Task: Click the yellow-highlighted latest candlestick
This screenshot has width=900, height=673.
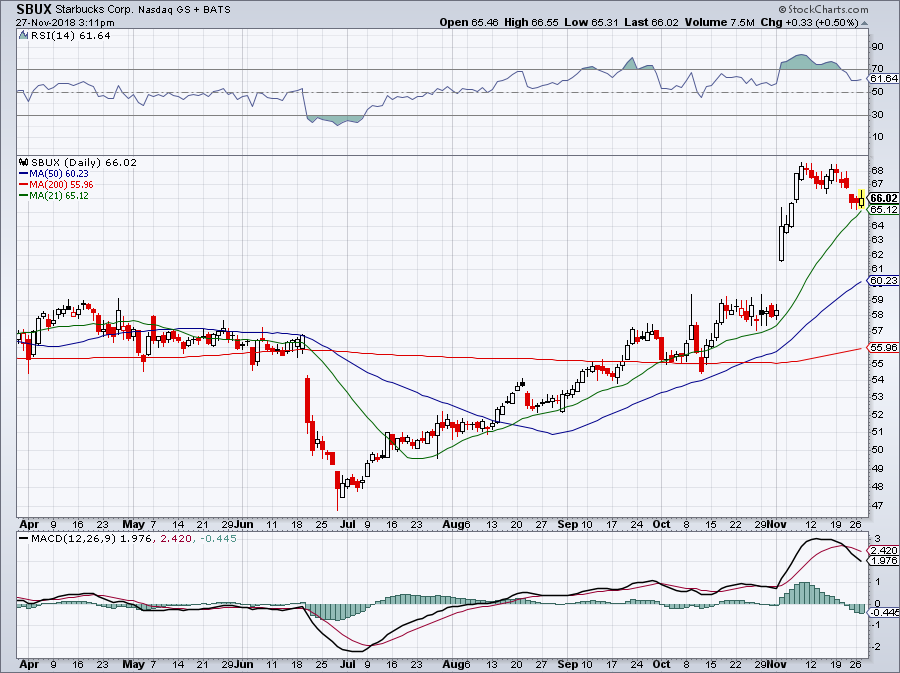Action: point(861,198)
